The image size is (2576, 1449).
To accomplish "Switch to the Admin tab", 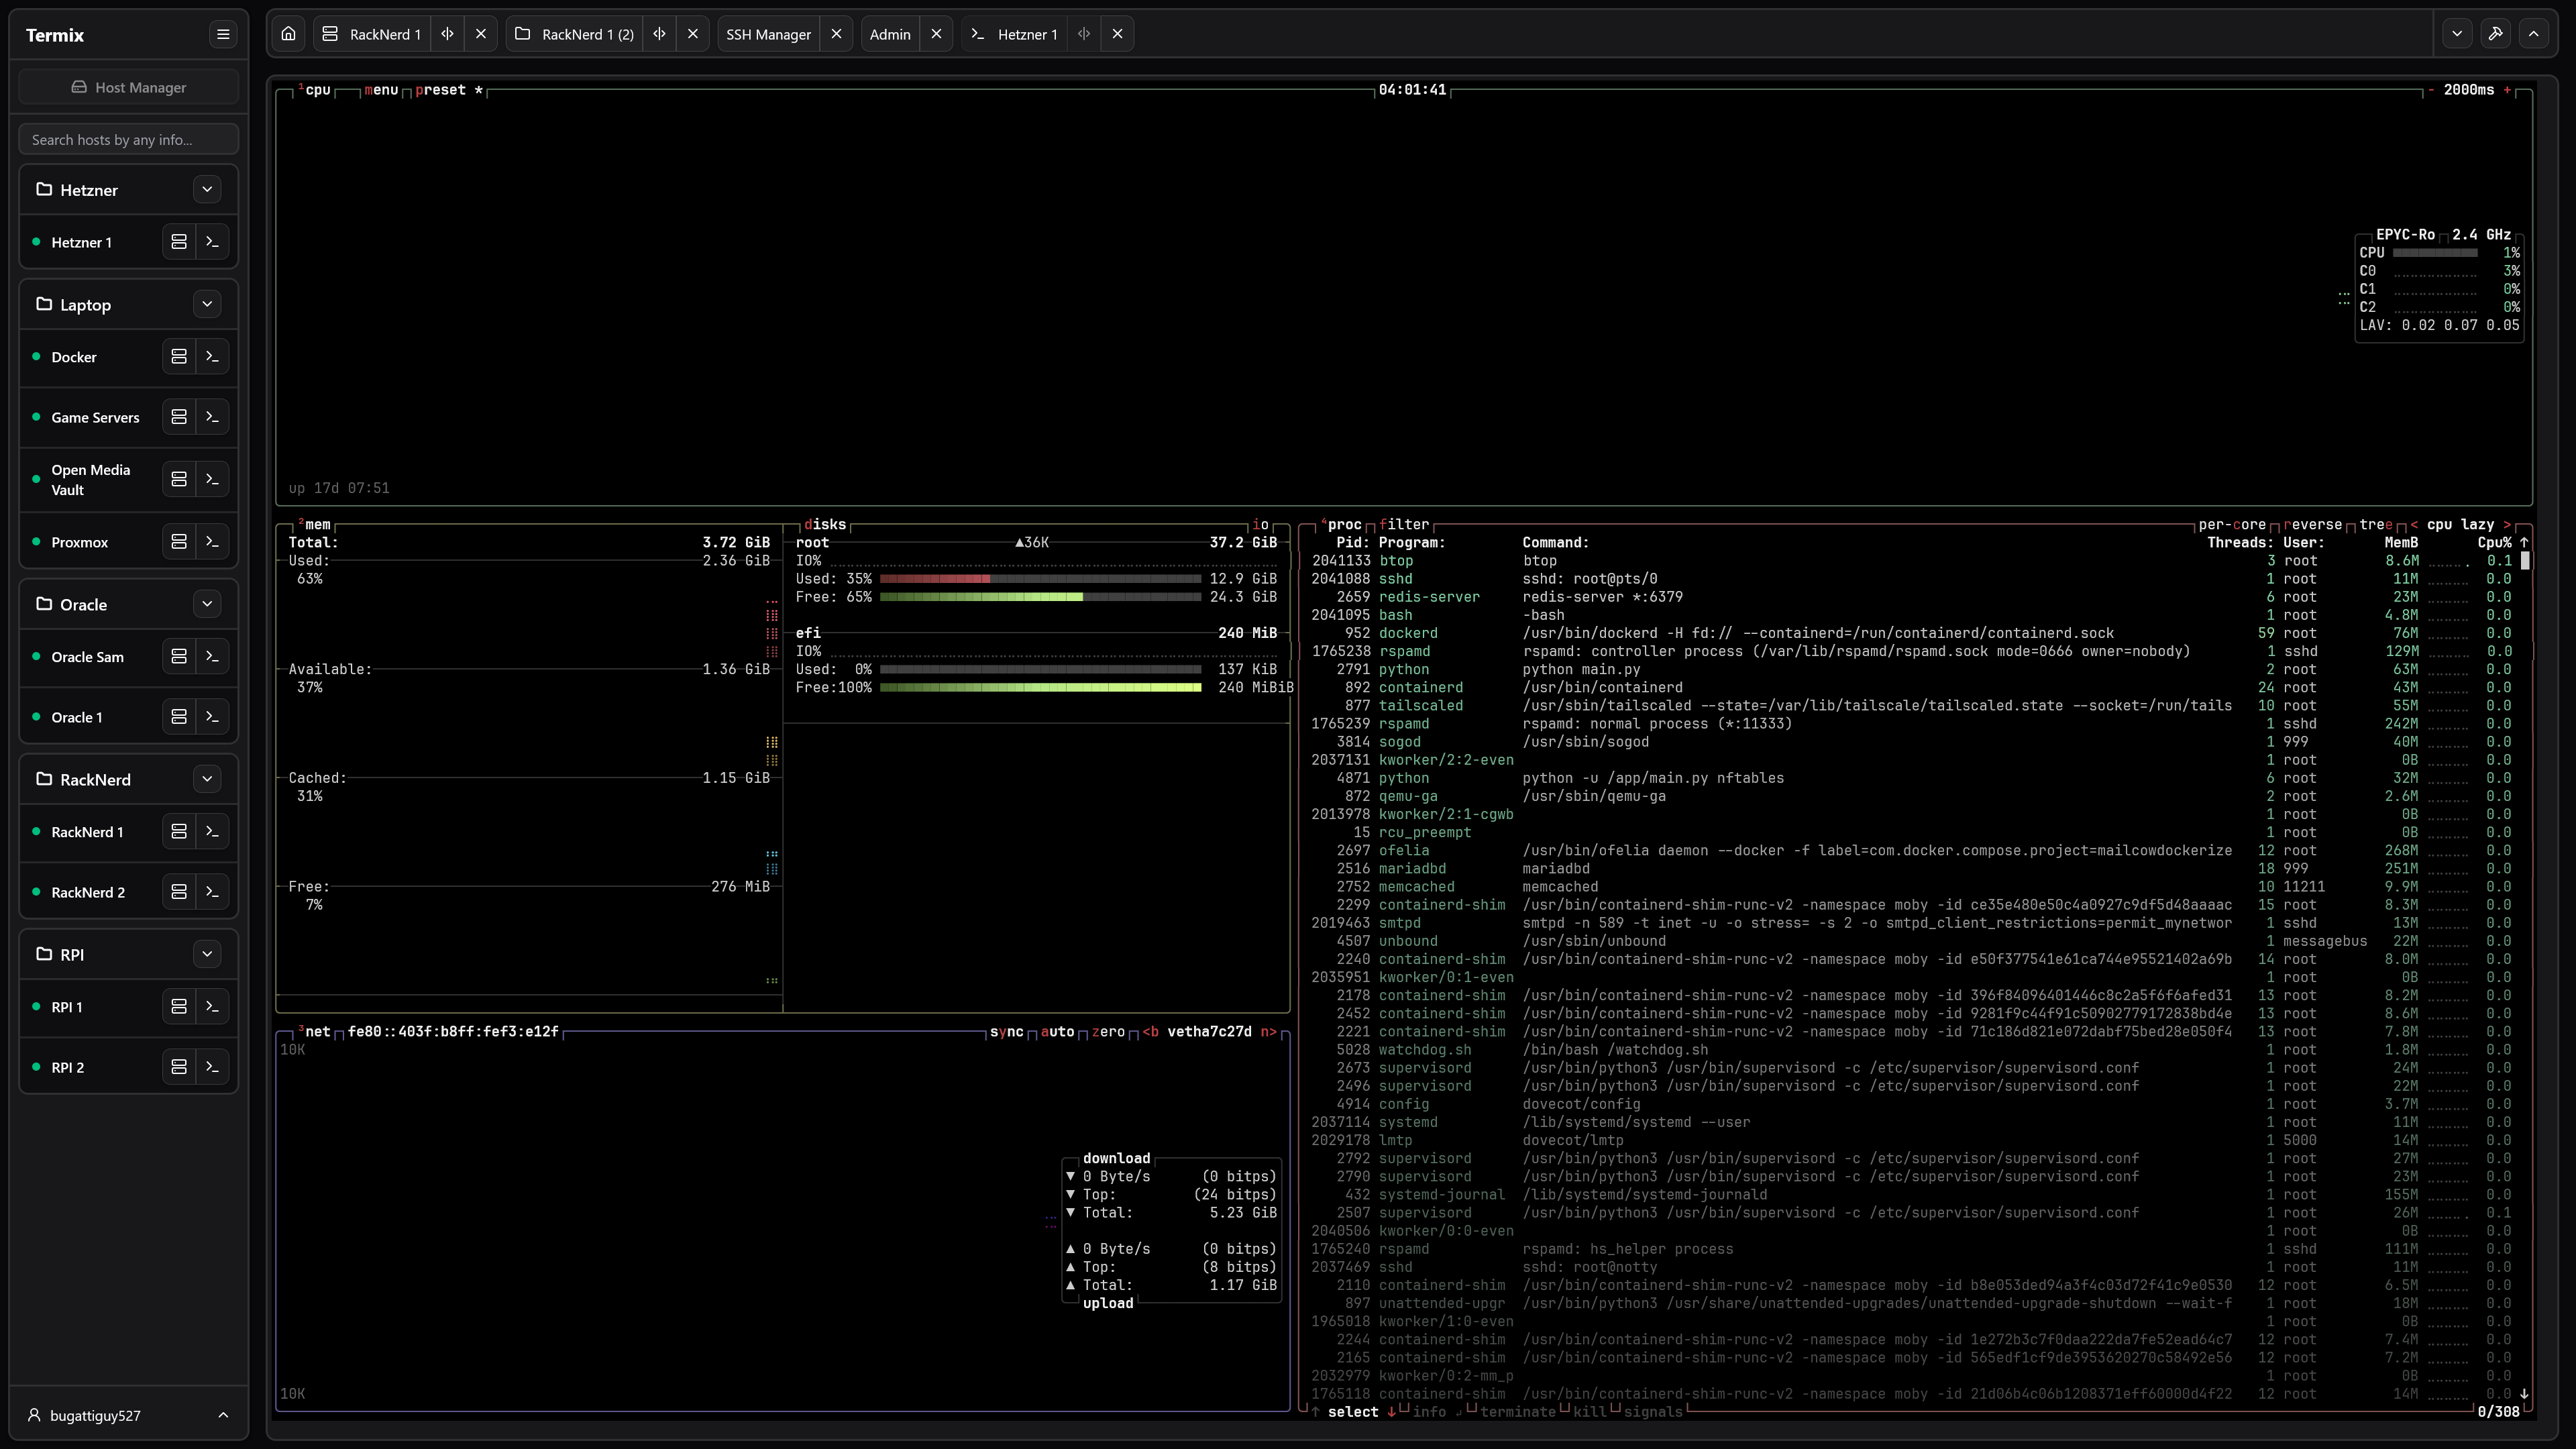I will coord(889,34).
